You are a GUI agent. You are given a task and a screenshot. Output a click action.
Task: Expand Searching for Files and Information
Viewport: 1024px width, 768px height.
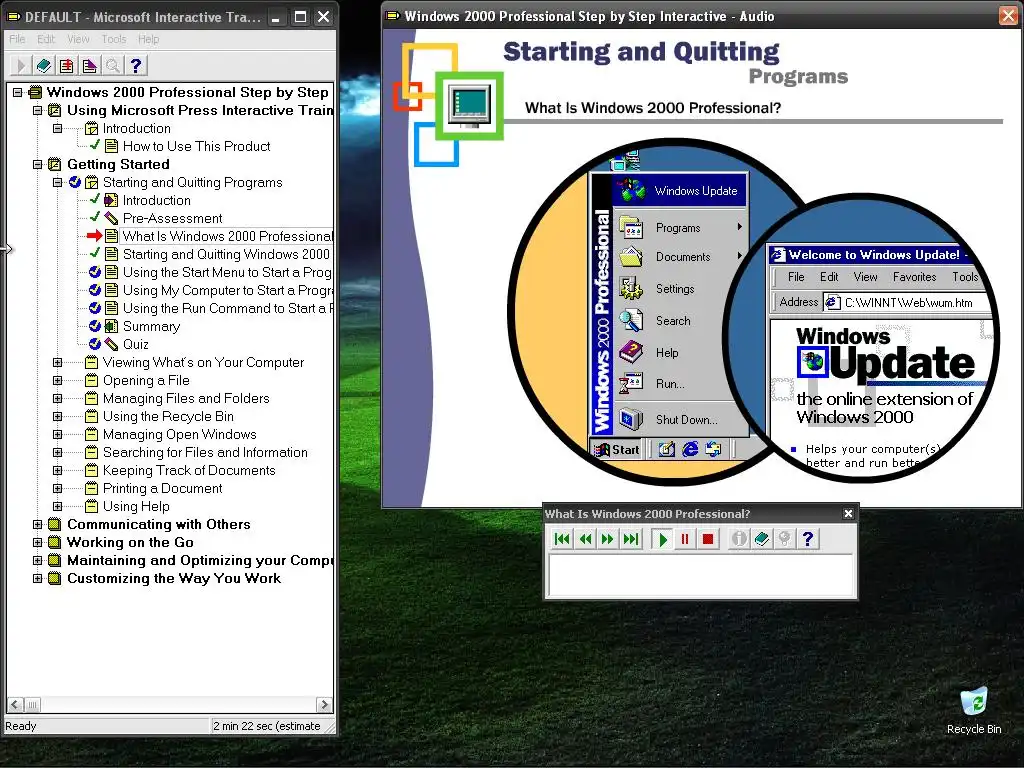click(x=57, y=452)
